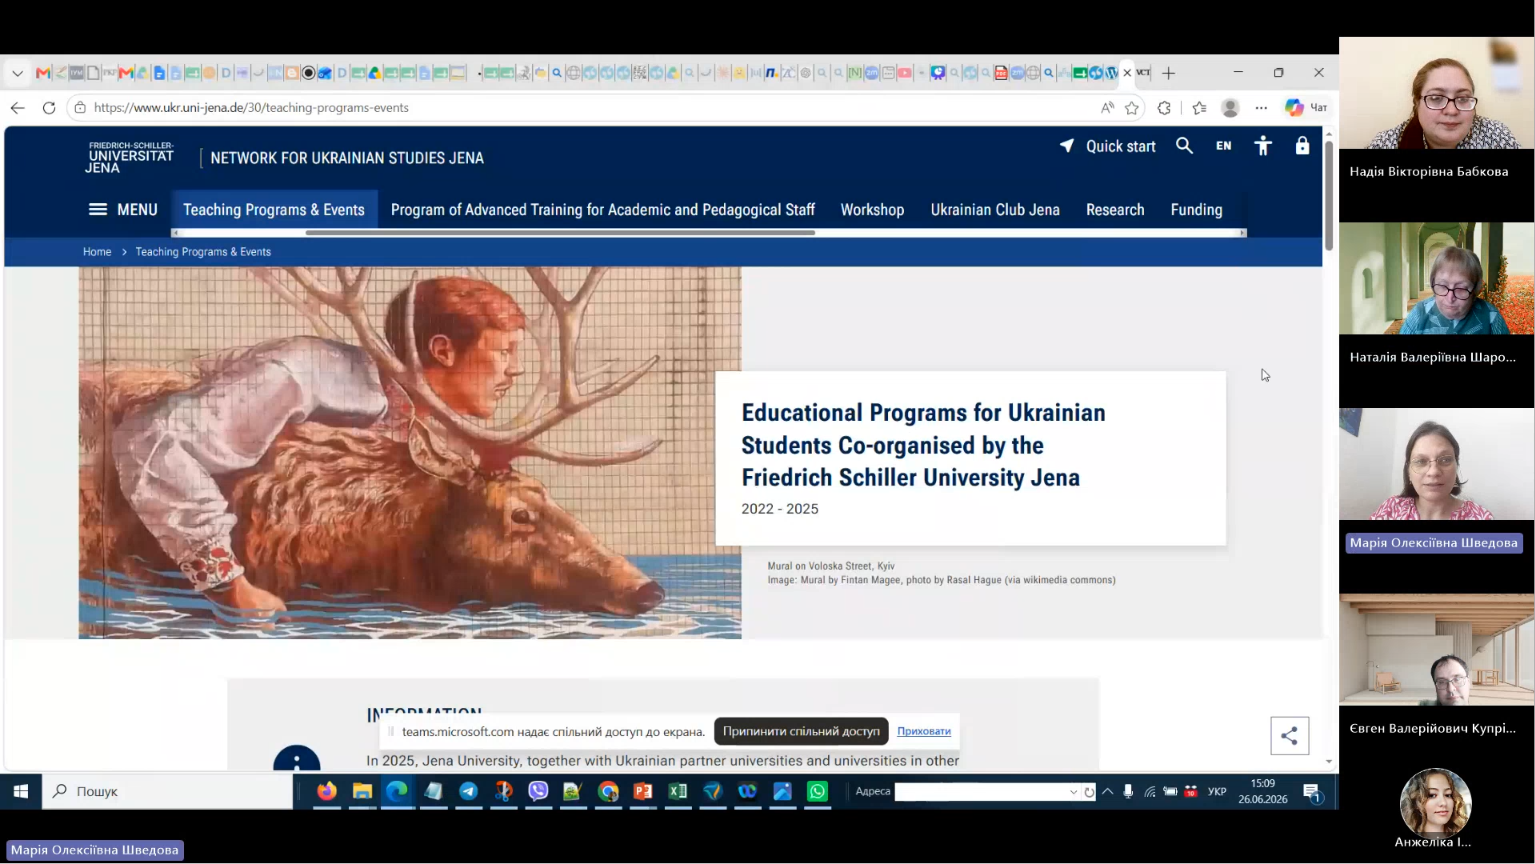This screenshot has height=864, width=1535.
Task: Click the Gmail tab in tab strip
Action: 43,73
